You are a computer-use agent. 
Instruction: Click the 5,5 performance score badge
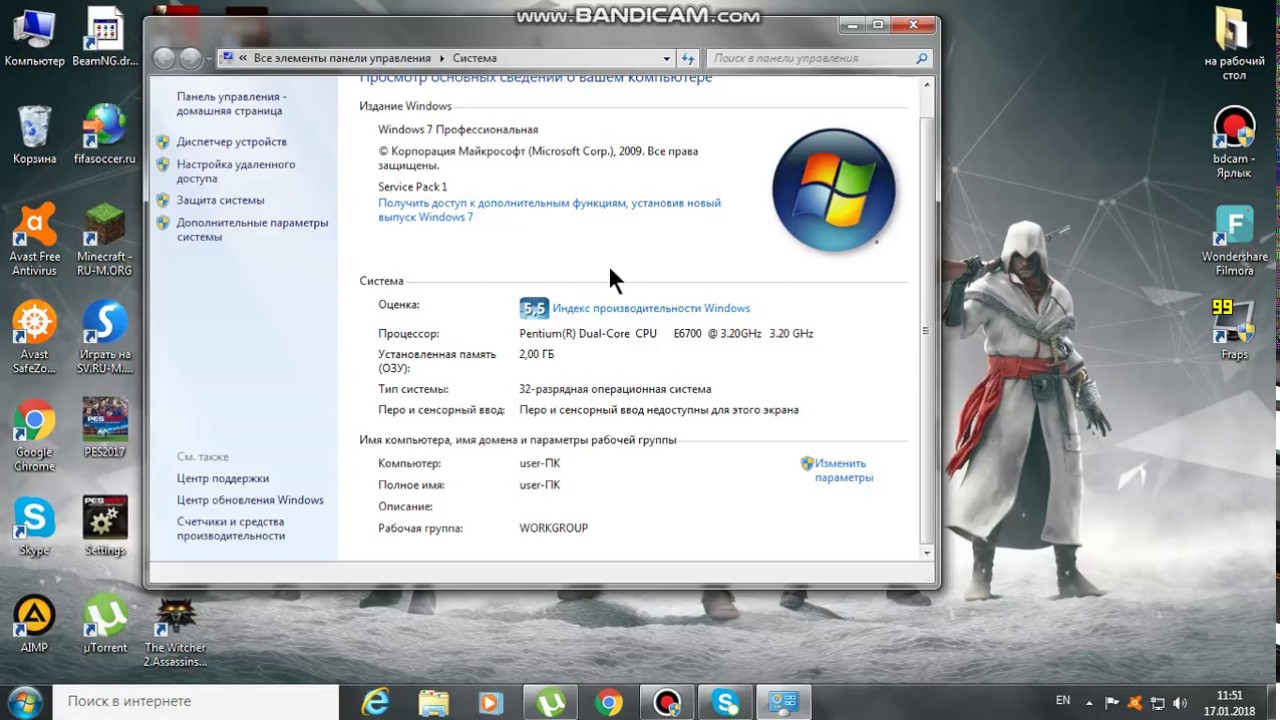click(x=534, y=308)
